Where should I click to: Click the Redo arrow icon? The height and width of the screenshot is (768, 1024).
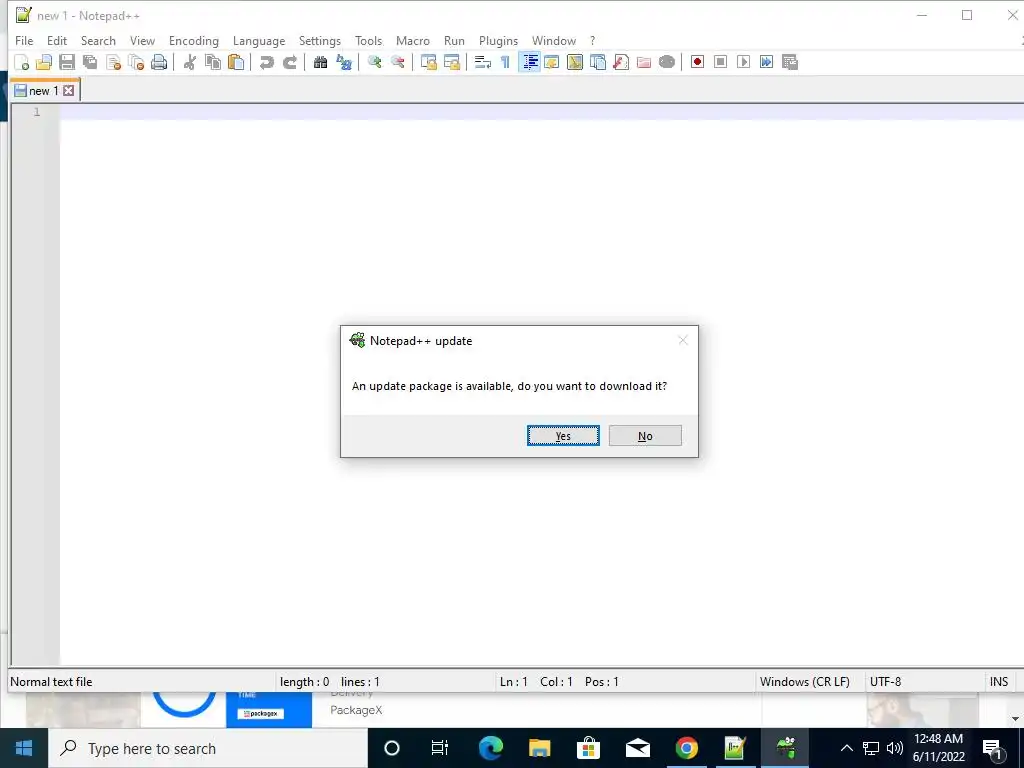pyautogui.click(x=289, y=62)
